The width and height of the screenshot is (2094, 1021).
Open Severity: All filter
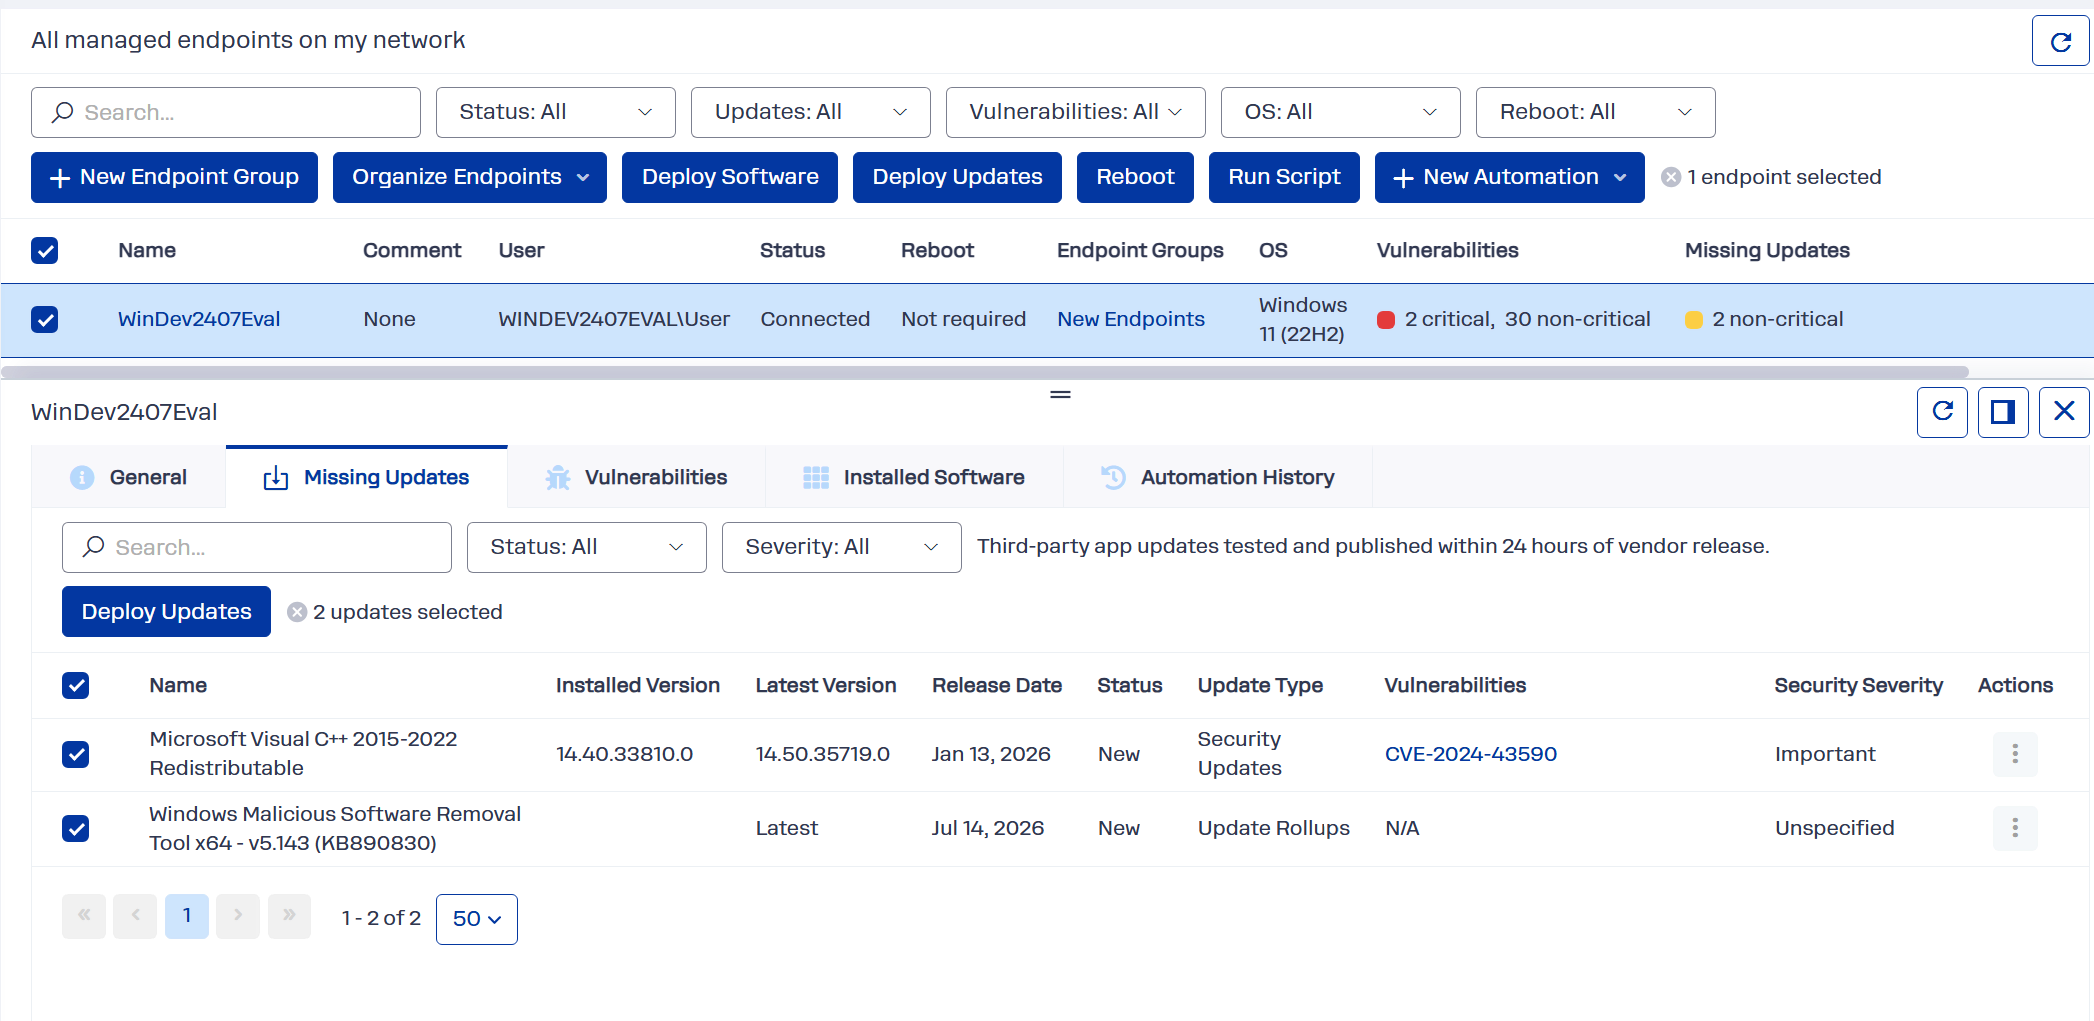click(842, 547)
